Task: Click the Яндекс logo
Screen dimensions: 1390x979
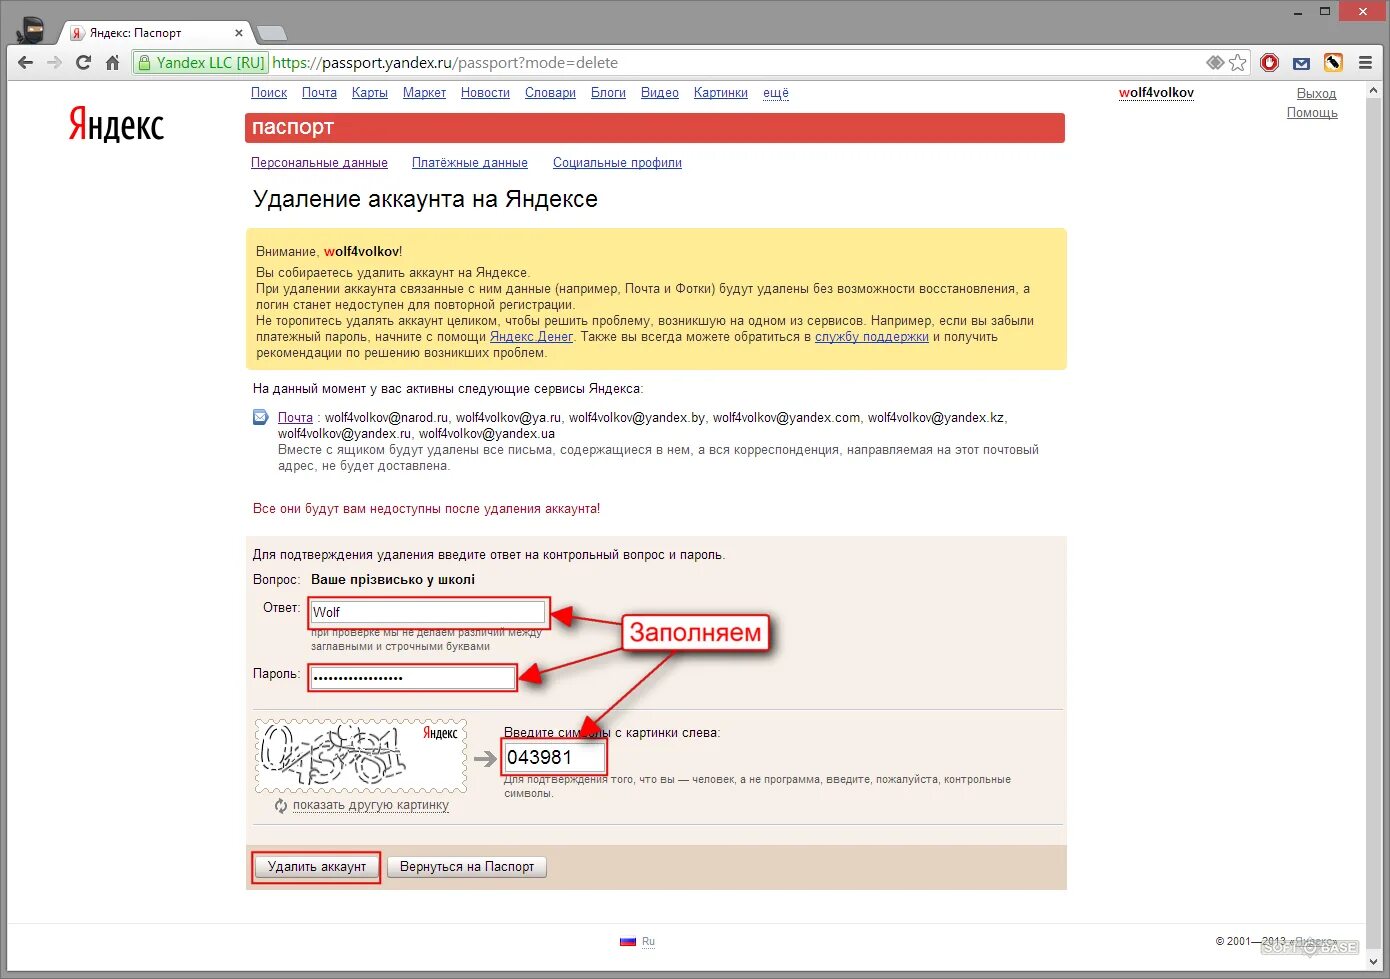Action: (x=116, y=125)
